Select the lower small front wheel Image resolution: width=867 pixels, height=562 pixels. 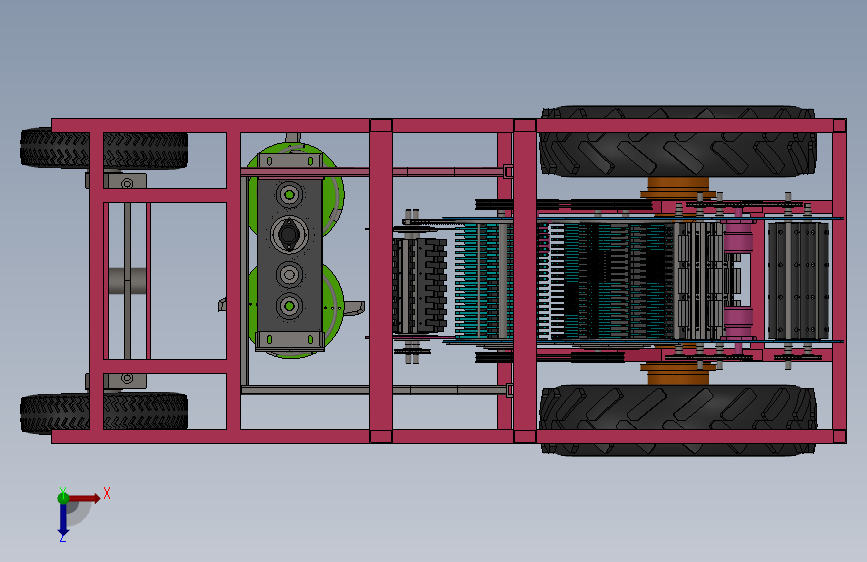[104, 413]
